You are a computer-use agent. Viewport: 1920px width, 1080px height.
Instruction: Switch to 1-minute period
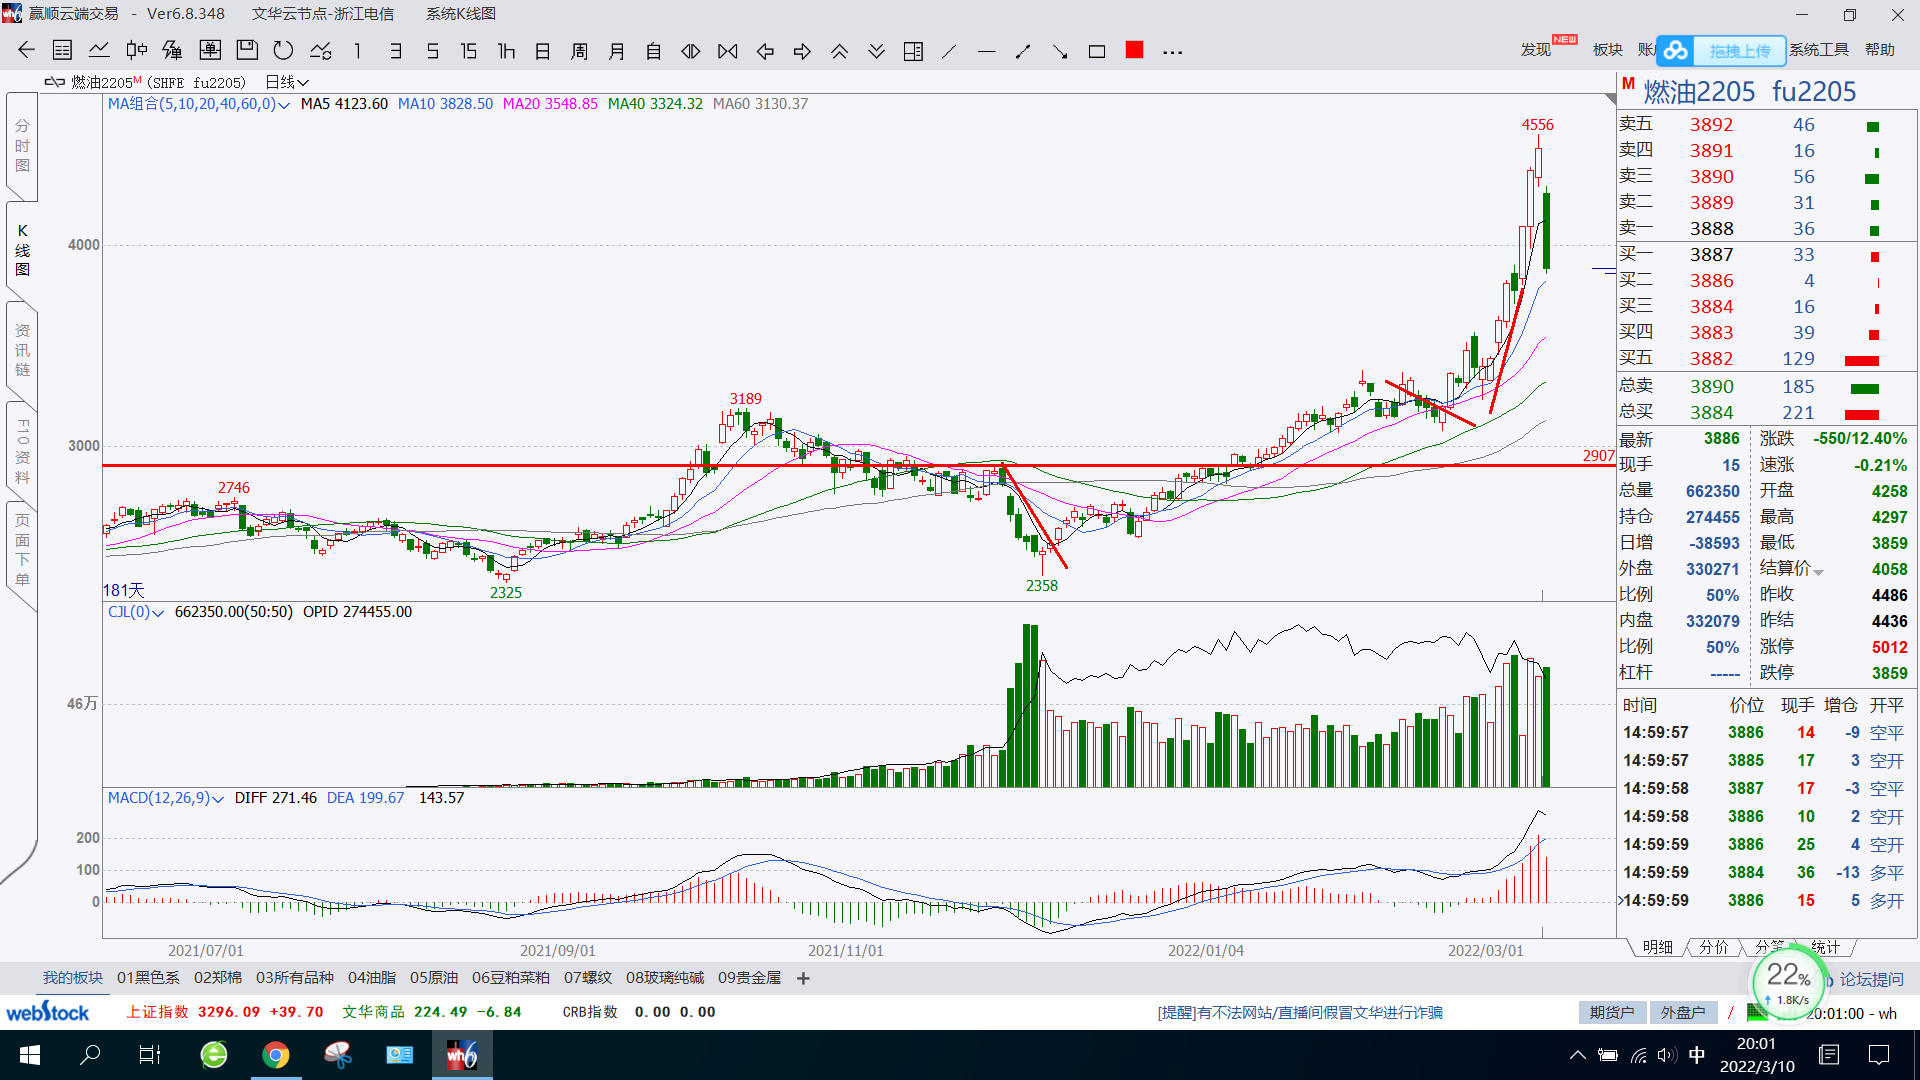click(357, 51)
